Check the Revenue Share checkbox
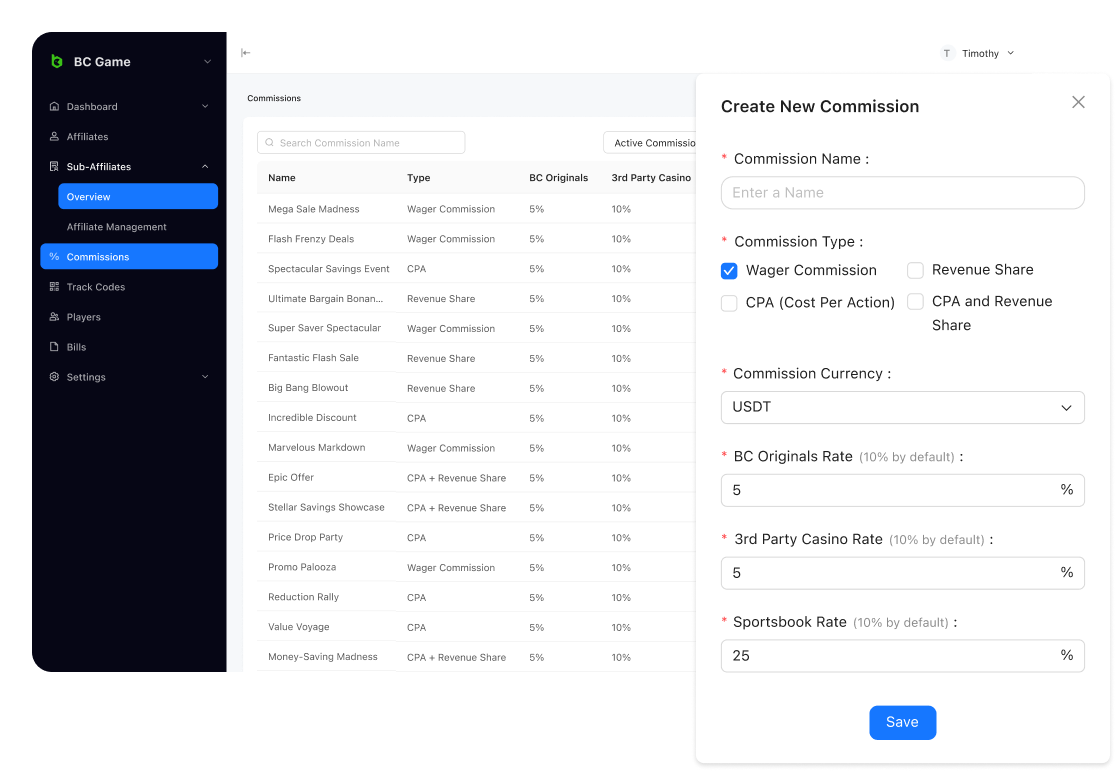This screenshot has height=771, width=1116. [x=915, y=270]
